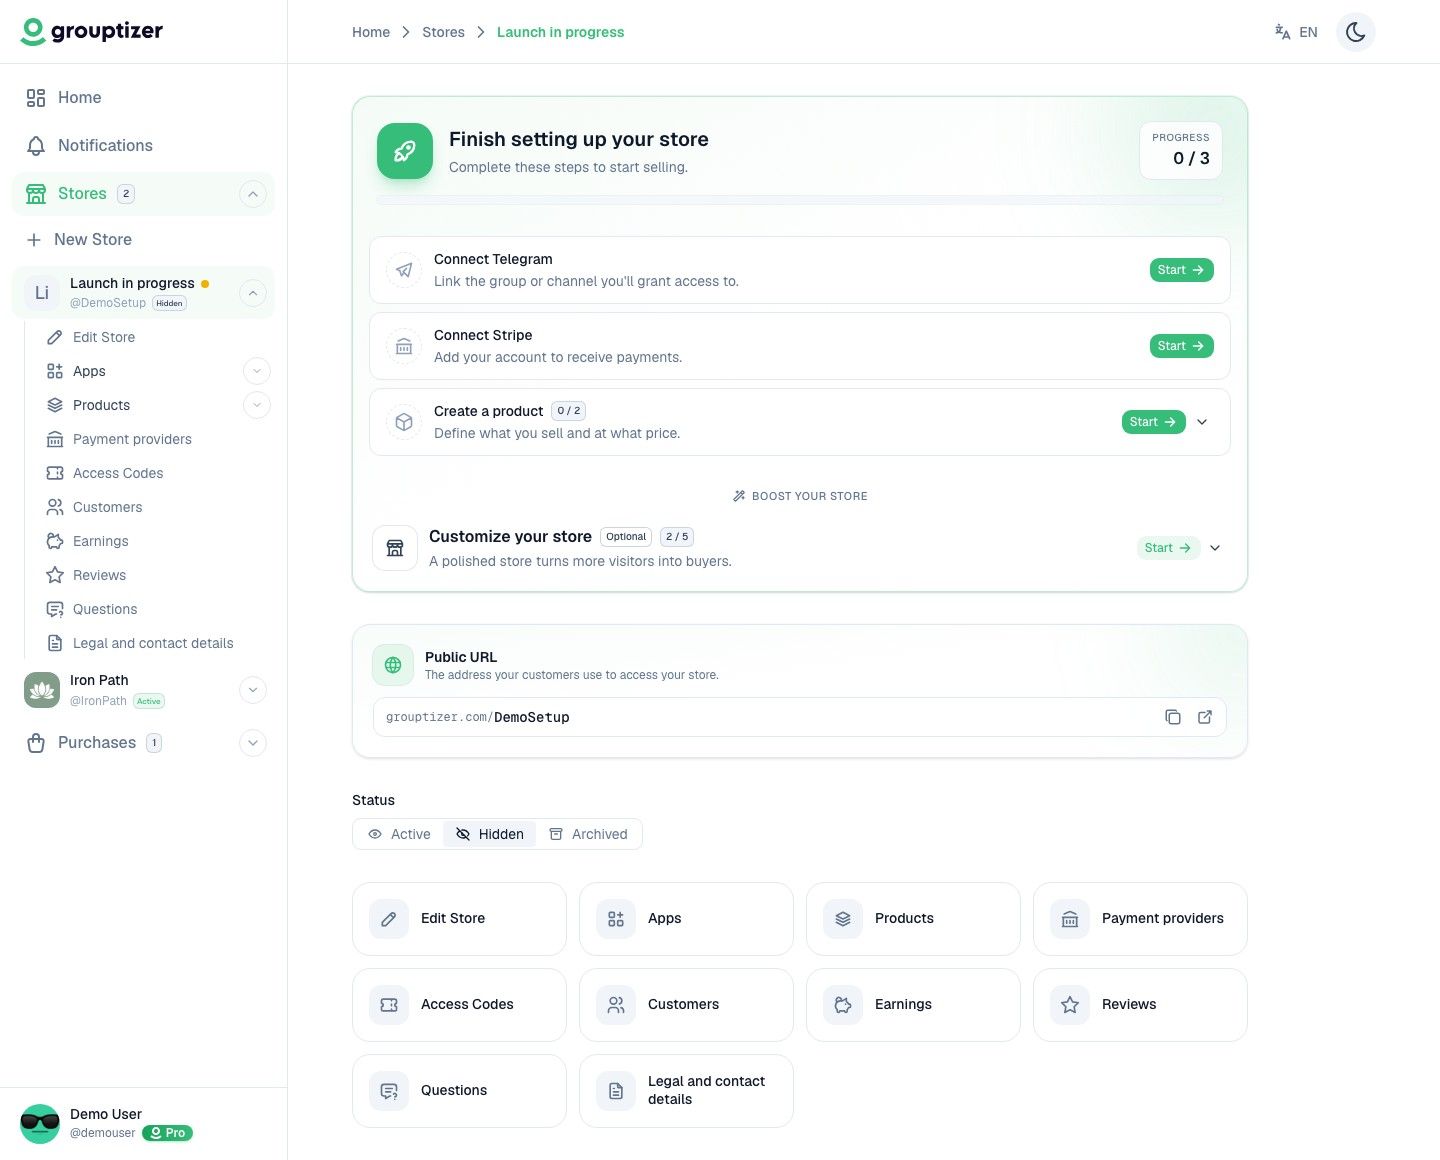The image size is (1440, 1160).
Task: Expand Customize your store chevron
Action: 1215,548
